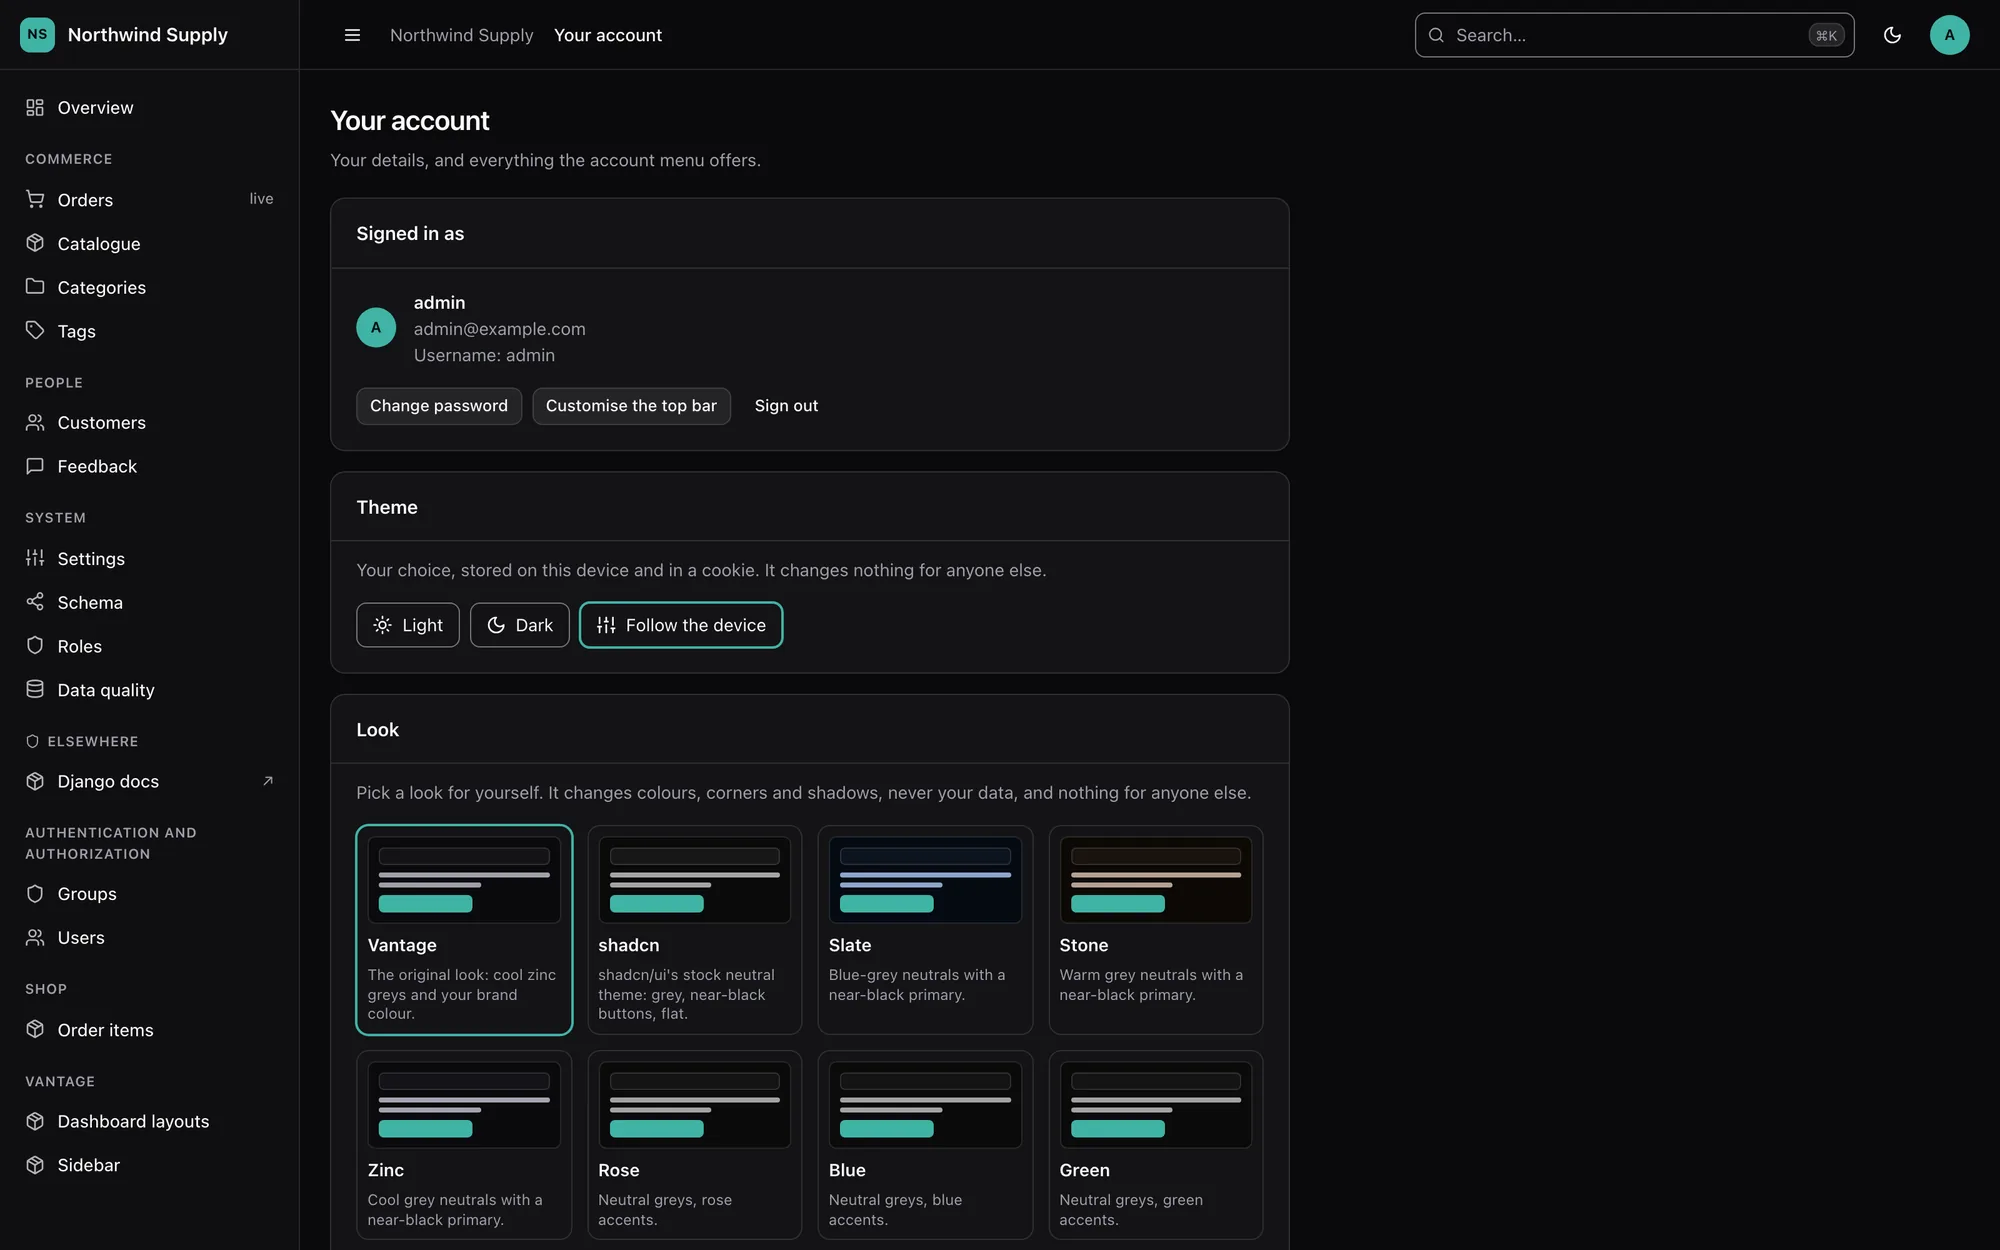Open Groups in the sidebar
2000x1250 pixels.
(150, 894)
